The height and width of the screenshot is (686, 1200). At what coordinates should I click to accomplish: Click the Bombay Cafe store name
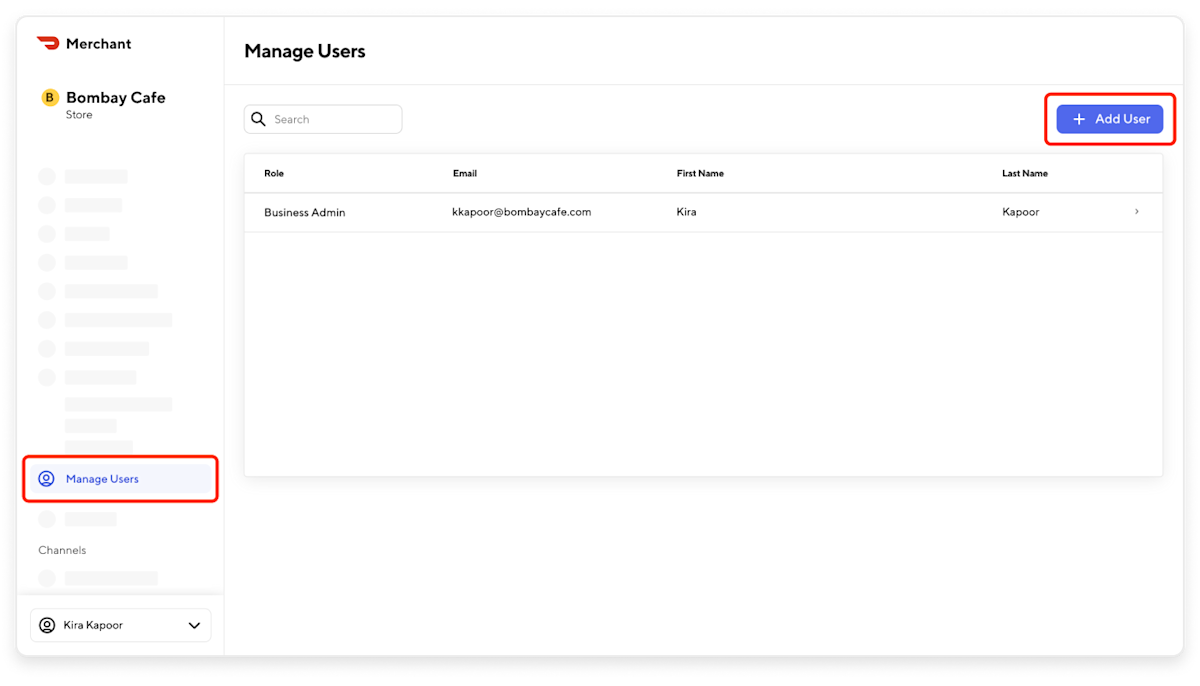pyautogui.click(x=115, y=97)
